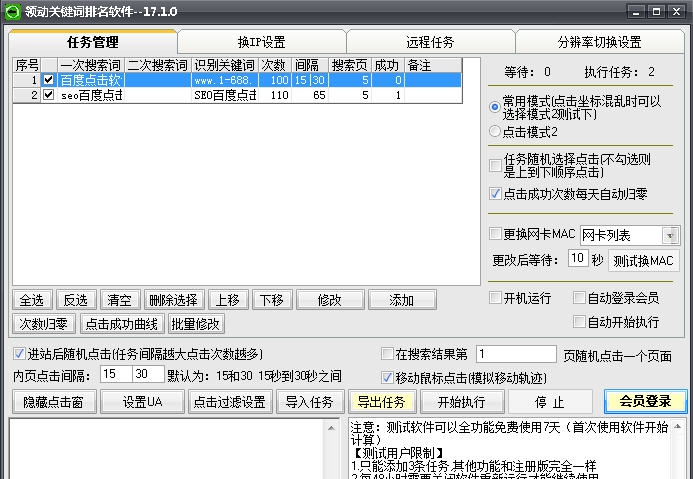Click the 停止 button

(550, 402)
